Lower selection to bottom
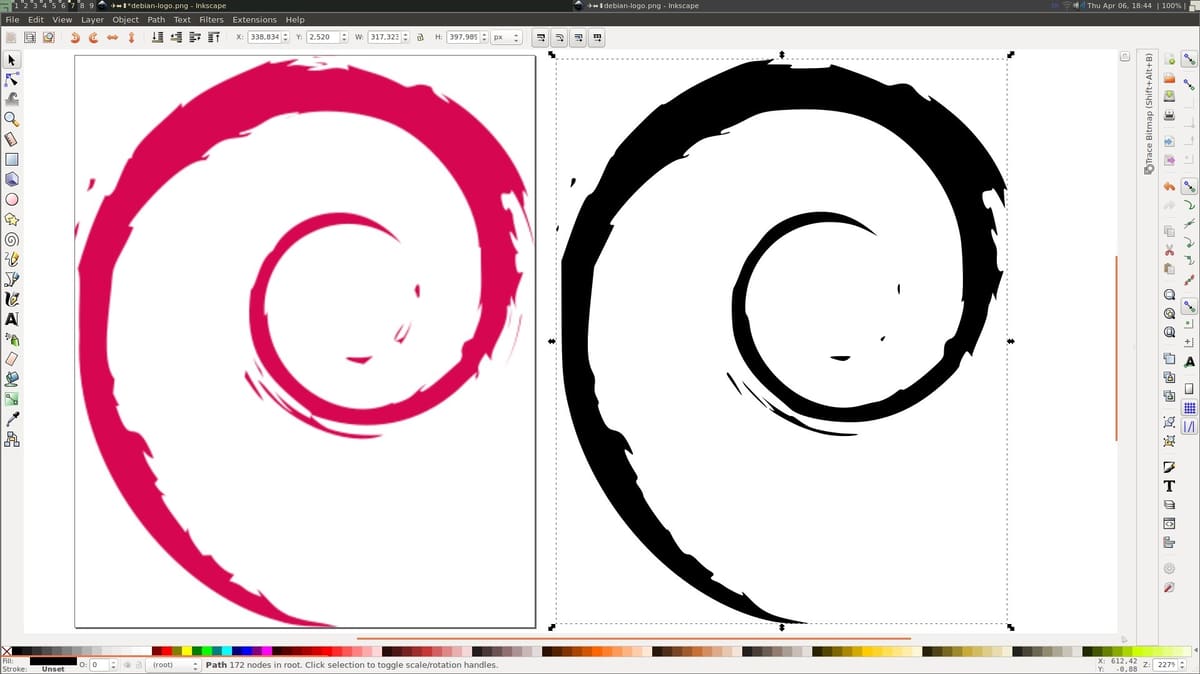This screenshot has height=674, width=1200. (x=156, y=37)
